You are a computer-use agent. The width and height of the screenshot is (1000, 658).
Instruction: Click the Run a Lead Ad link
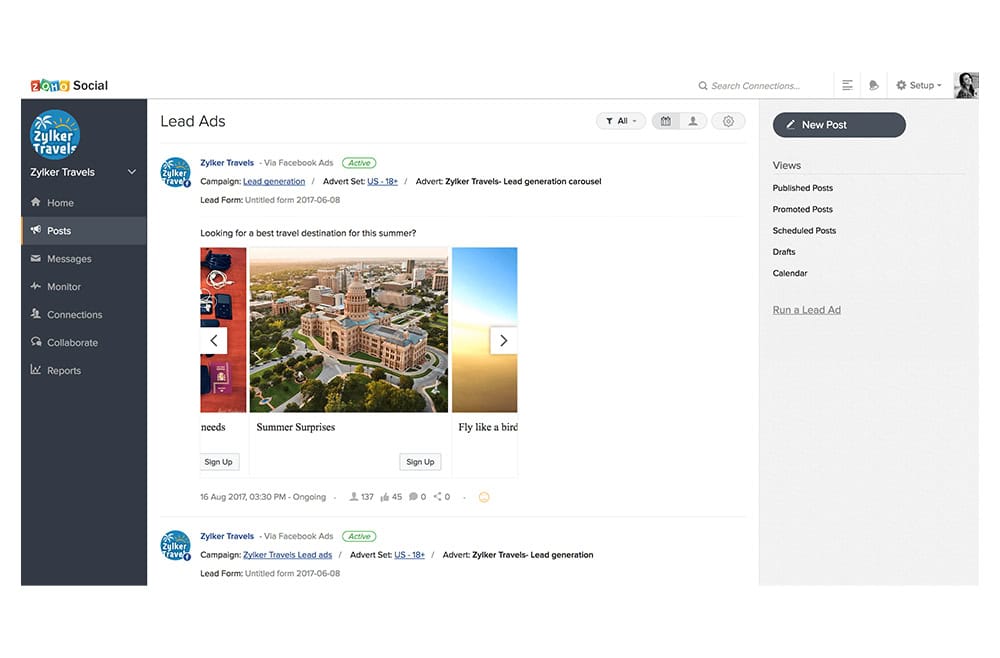(806, 310)
